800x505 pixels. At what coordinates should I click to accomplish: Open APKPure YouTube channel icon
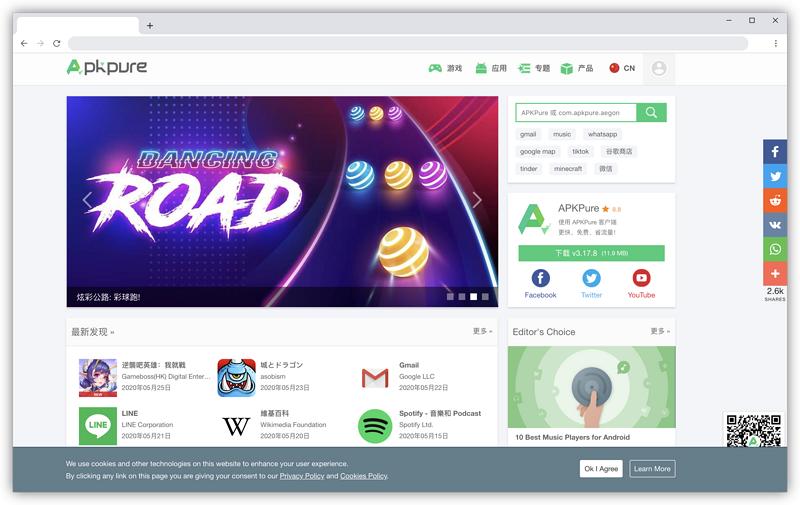click(x=641, y=278)
